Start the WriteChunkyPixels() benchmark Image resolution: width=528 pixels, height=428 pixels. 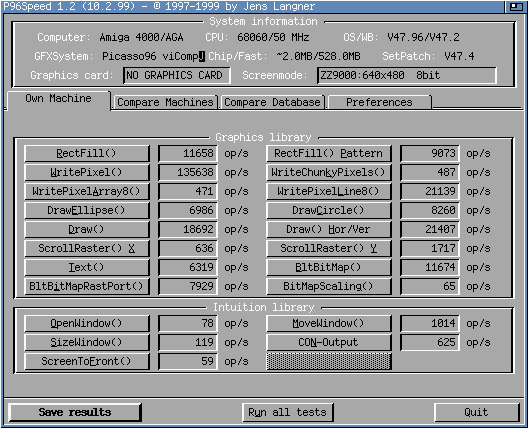(x=329, y=172)
